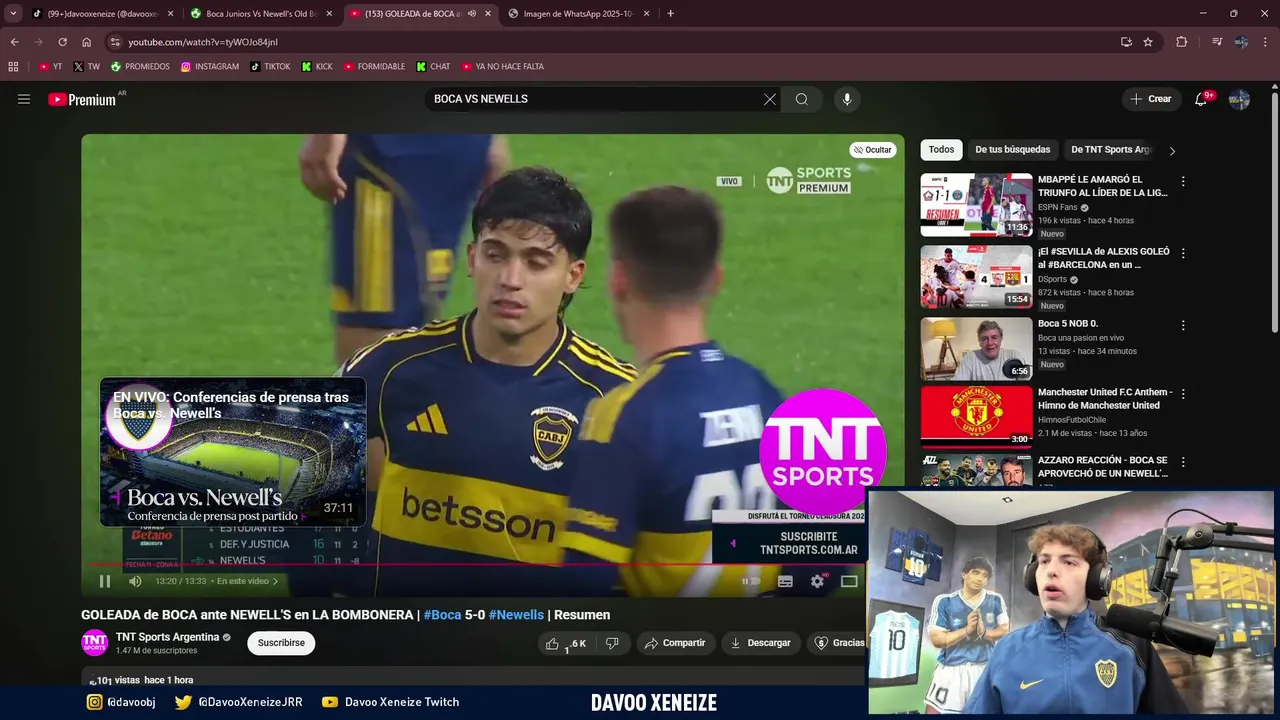Toggle subtitles in the video player
This screenshot has height=720, width=1280.
coord(785,581)
